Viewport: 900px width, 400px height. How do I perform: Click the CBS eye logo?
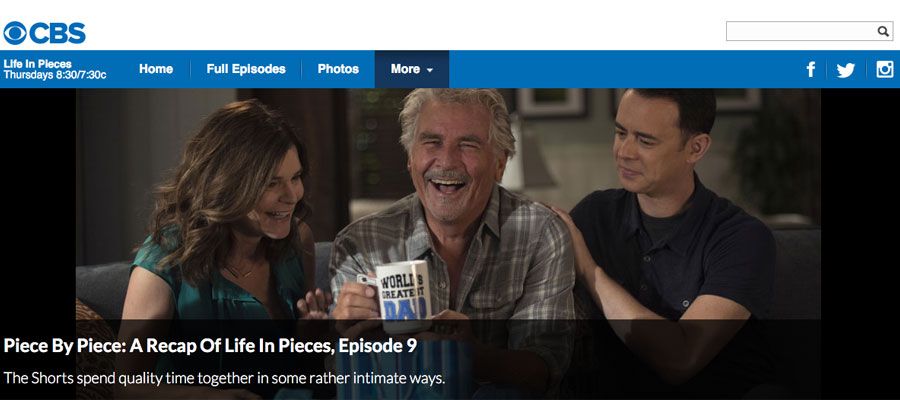[15, 33]
